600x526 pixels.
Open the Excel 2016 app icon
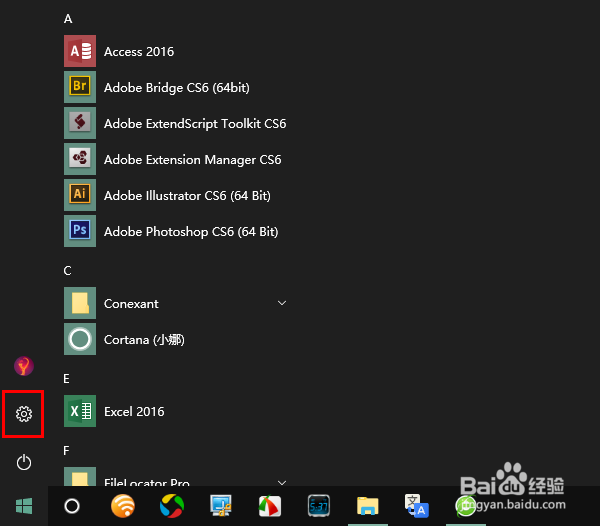(80, 411)
